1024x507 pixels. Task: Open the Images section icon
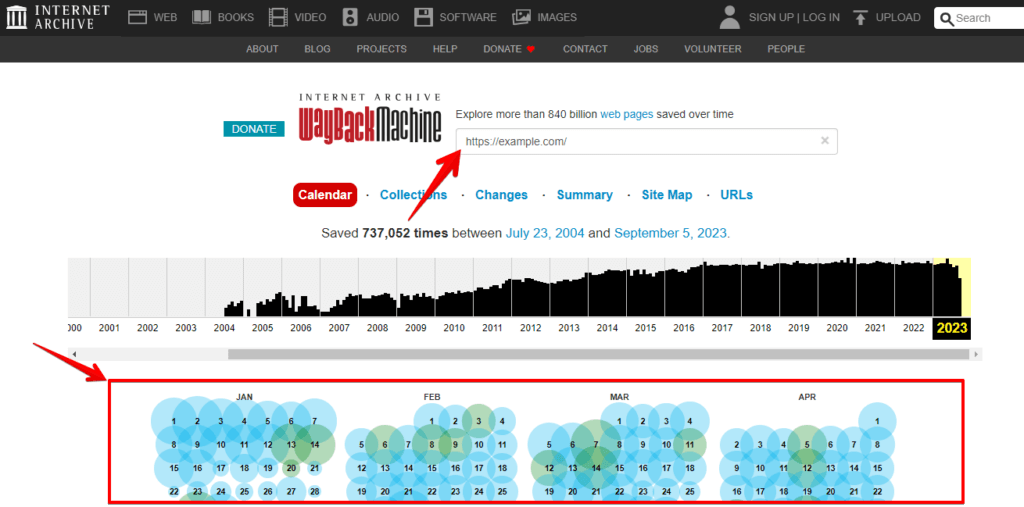(x=521, y=18)
